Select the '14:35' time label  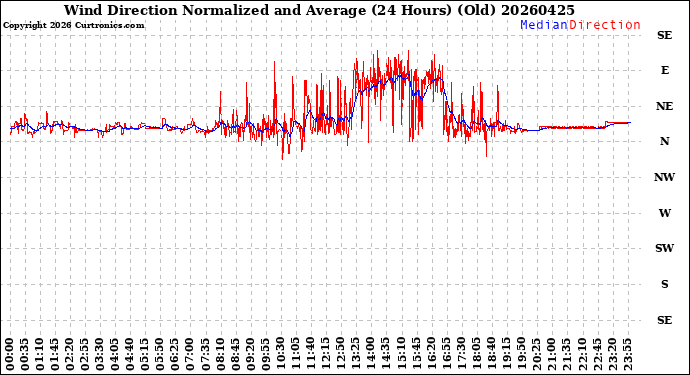[385, 354]
